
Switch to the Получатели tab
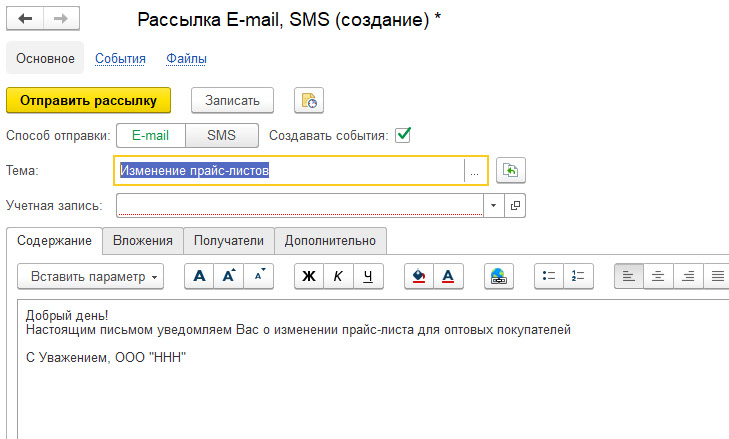tap(229, 241)
